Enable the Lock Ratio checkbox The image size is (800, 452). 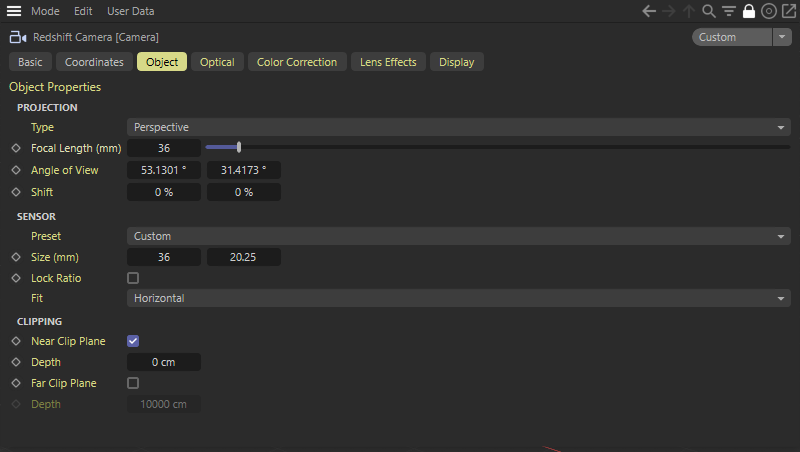pos(133,278)
